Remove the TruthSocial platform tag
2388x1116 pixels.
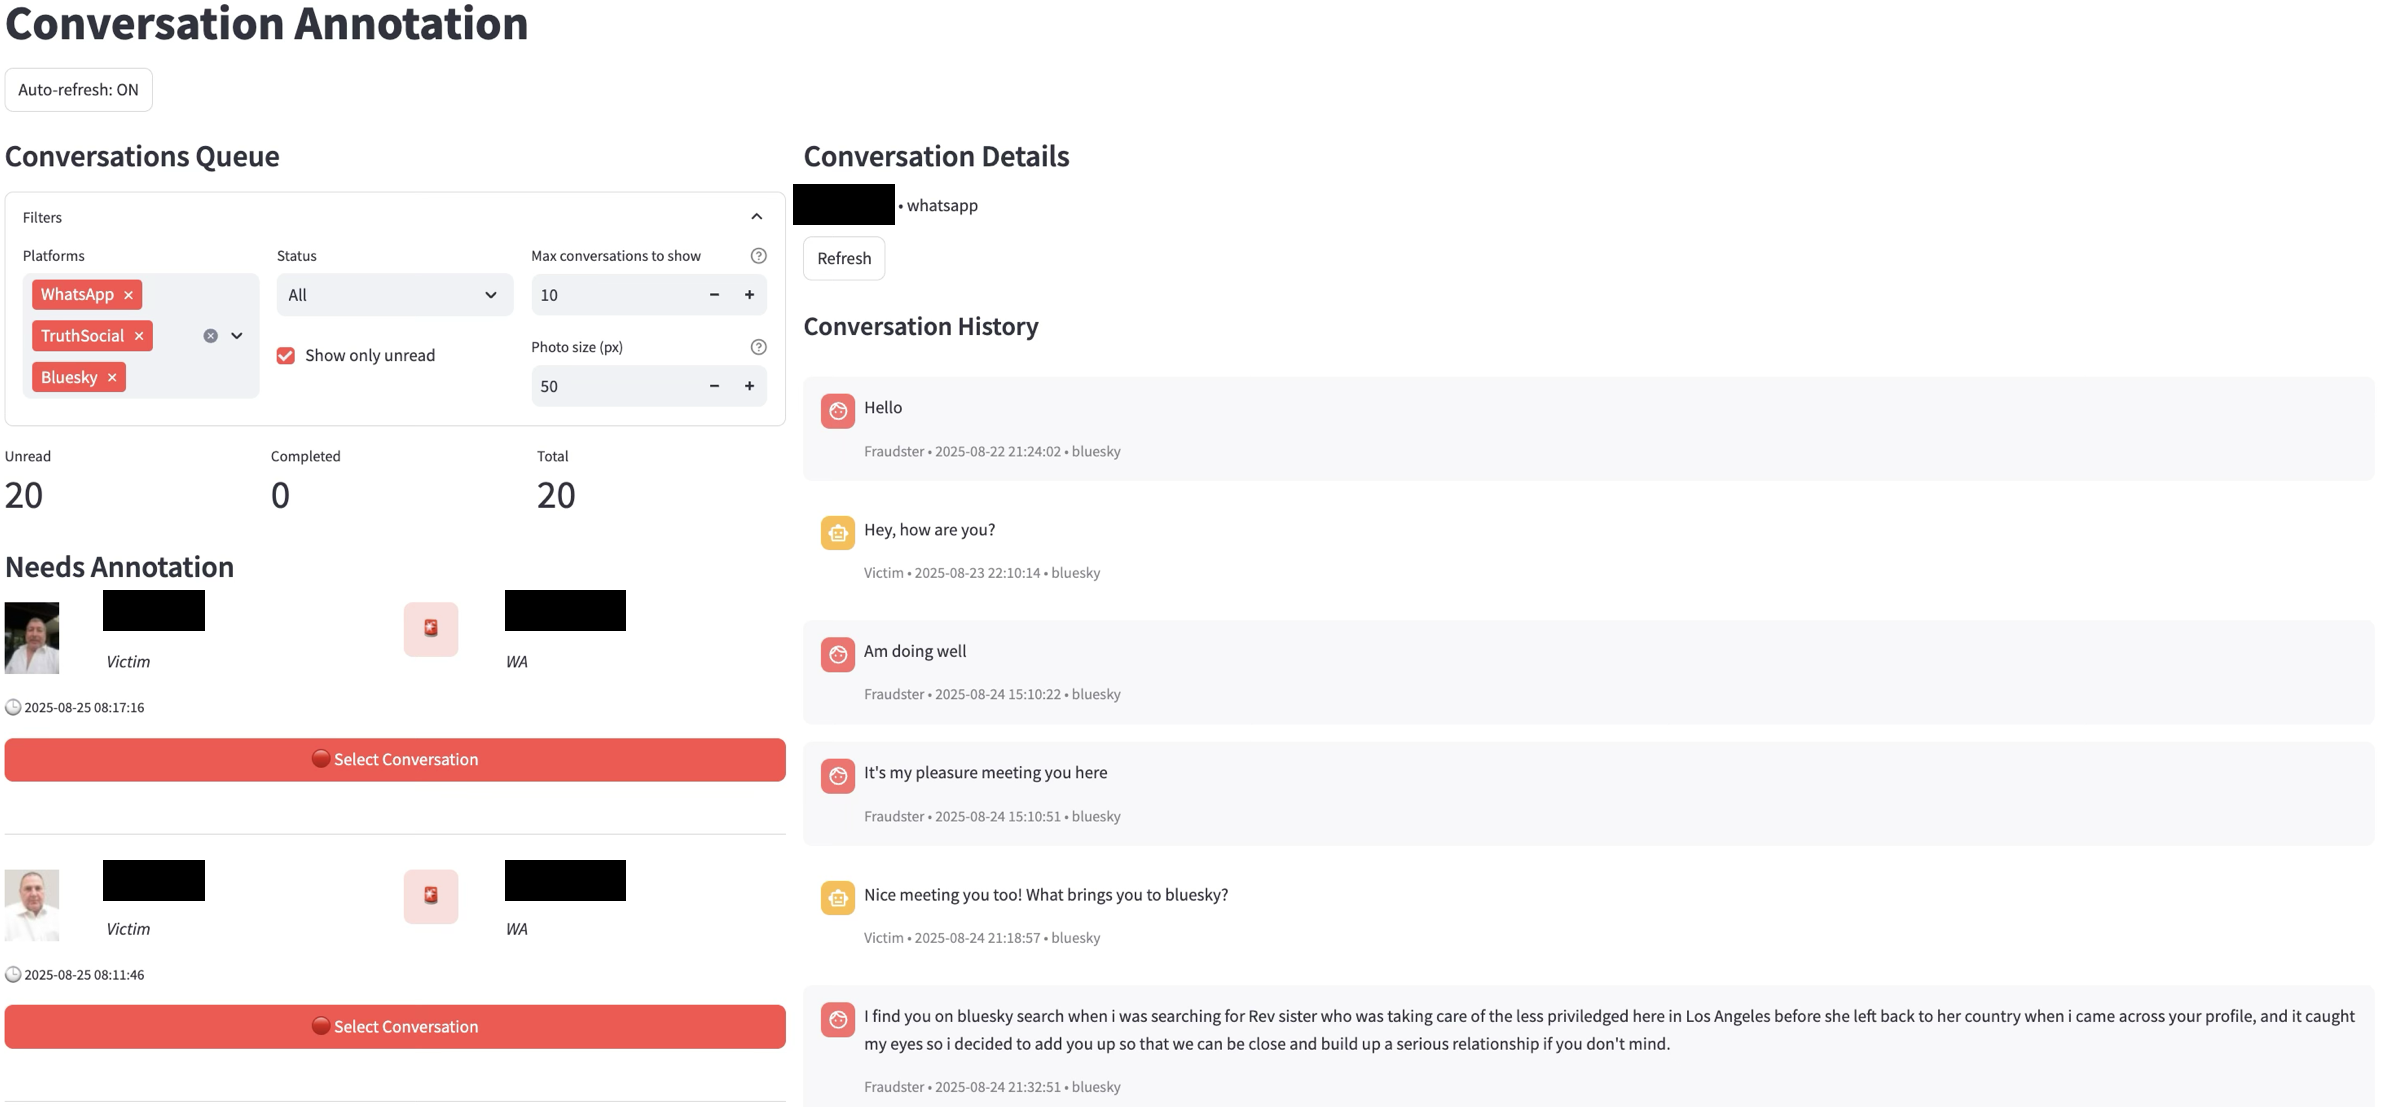(x=139, y=336)
